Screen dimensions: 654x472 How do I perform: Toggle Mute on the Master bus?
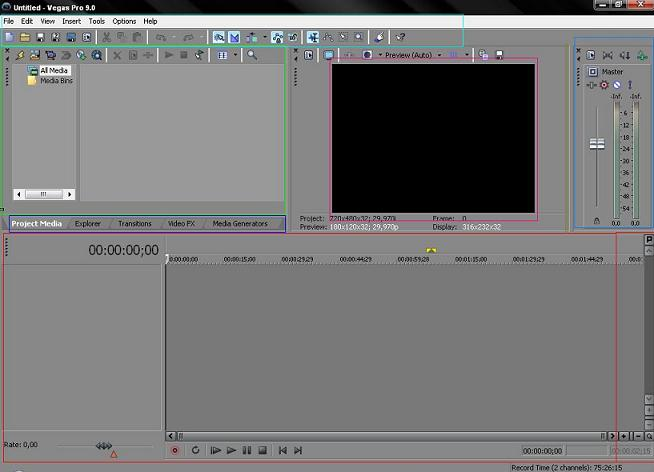617,85
